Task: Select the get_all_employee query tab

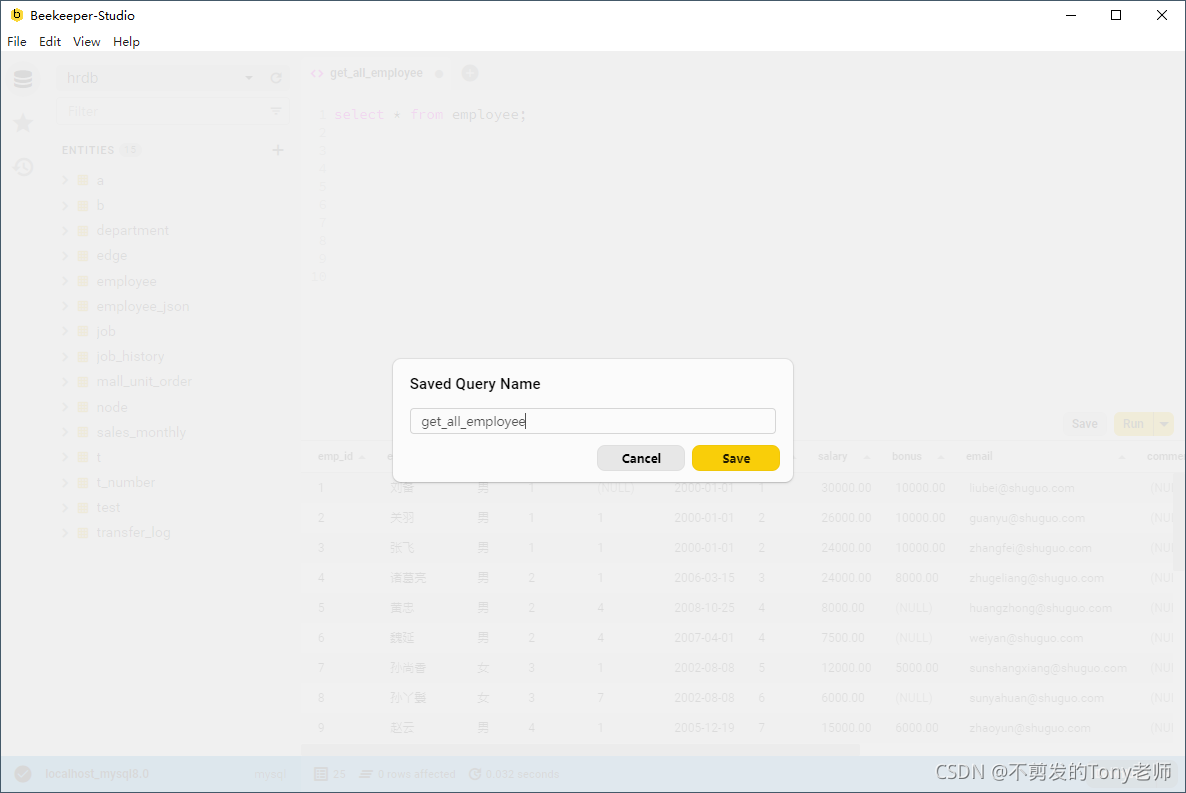Action: pos(376,73)
